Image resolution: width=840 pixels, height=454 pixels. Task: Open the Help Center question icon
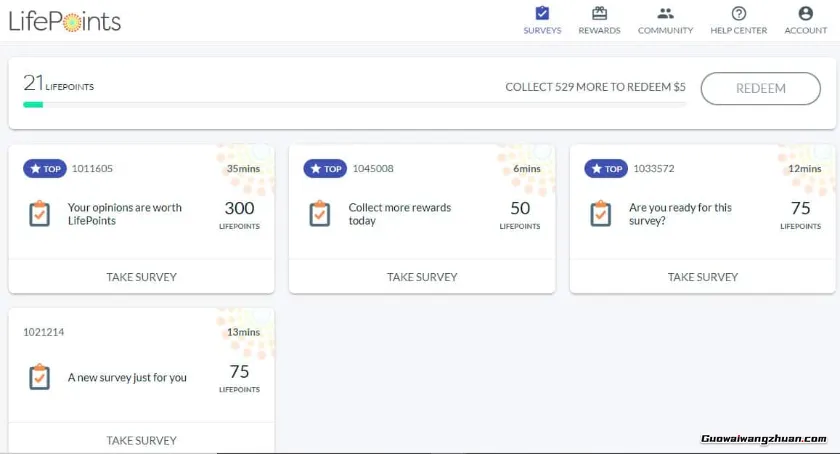pos(738,14)
